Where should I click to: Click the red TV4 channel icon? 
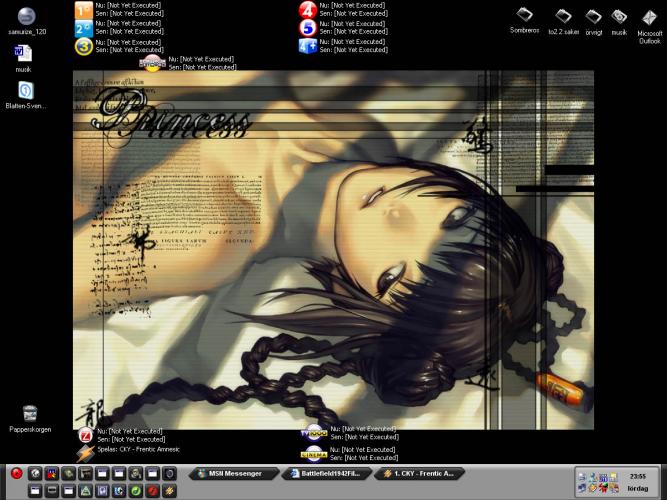click(x=308, y=9)
